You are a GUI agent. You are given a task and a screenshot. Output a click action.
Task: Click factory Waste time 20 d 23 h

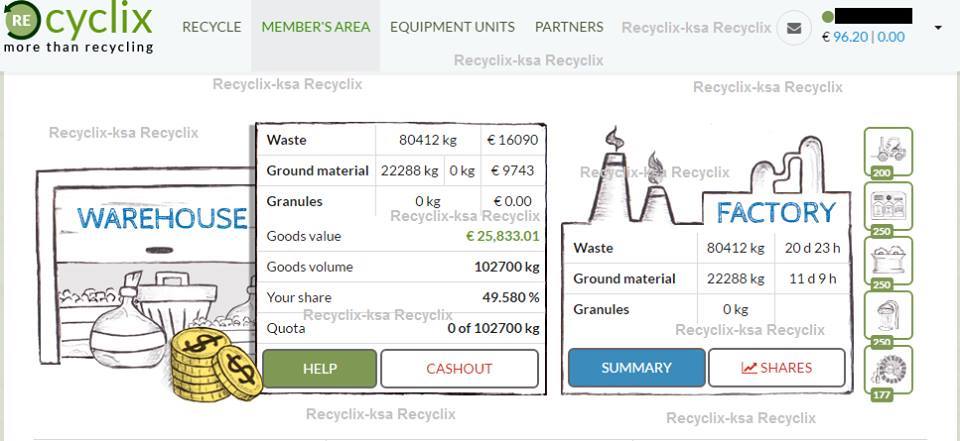coord(812,248)
